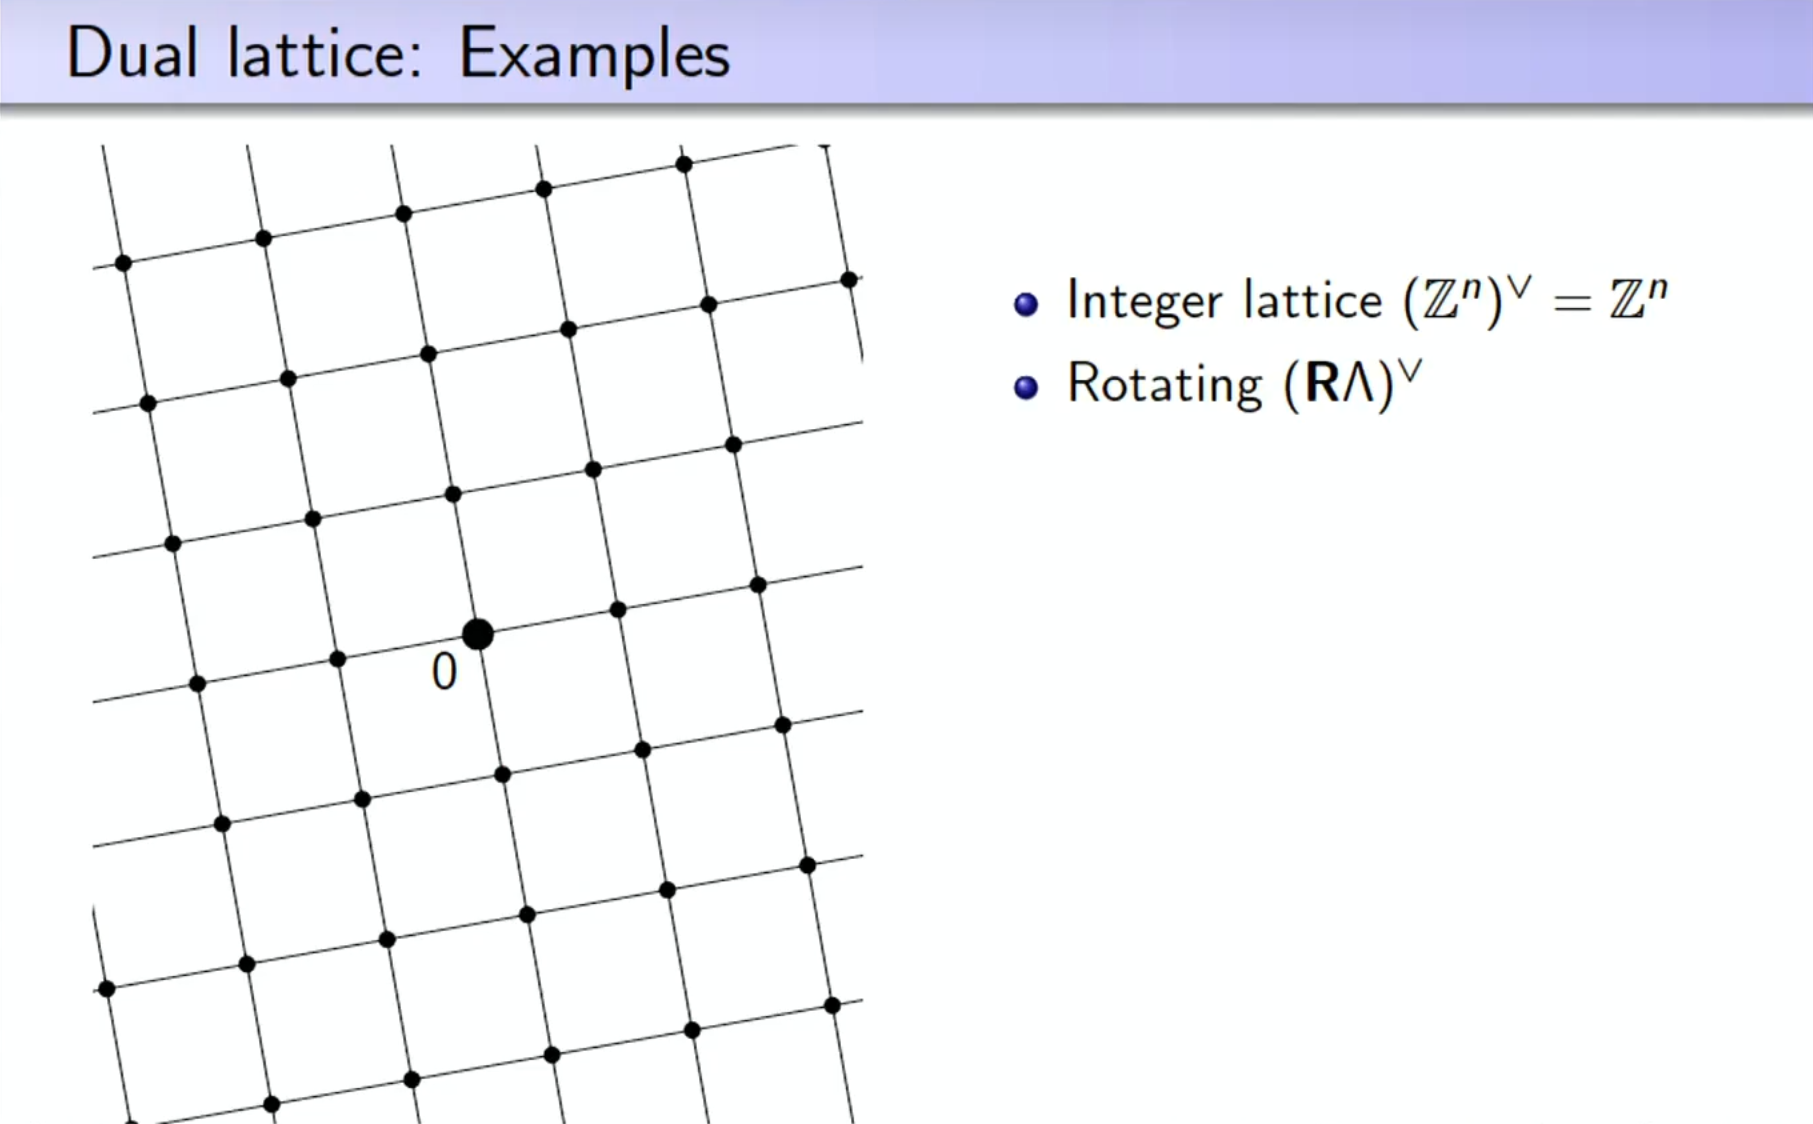Click the large origin point of the lattice
This screenshot has width=1813, height=1124.
coord(478,634)
